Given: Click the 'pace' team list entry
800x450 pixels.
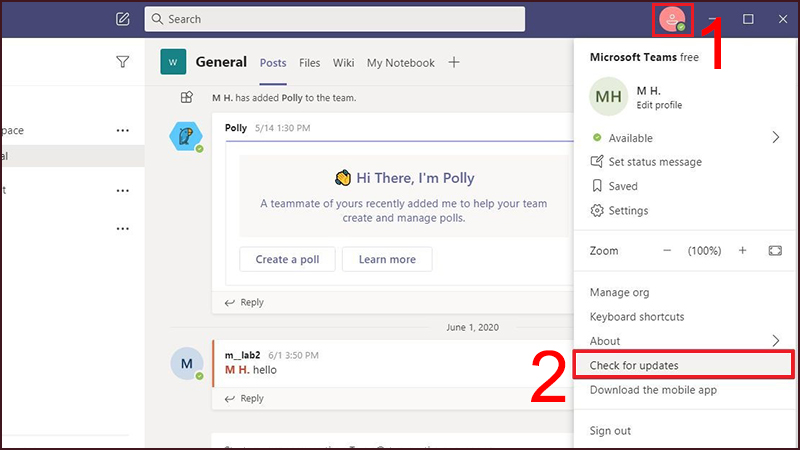Looking at the screenshot, I should point(72,131).
